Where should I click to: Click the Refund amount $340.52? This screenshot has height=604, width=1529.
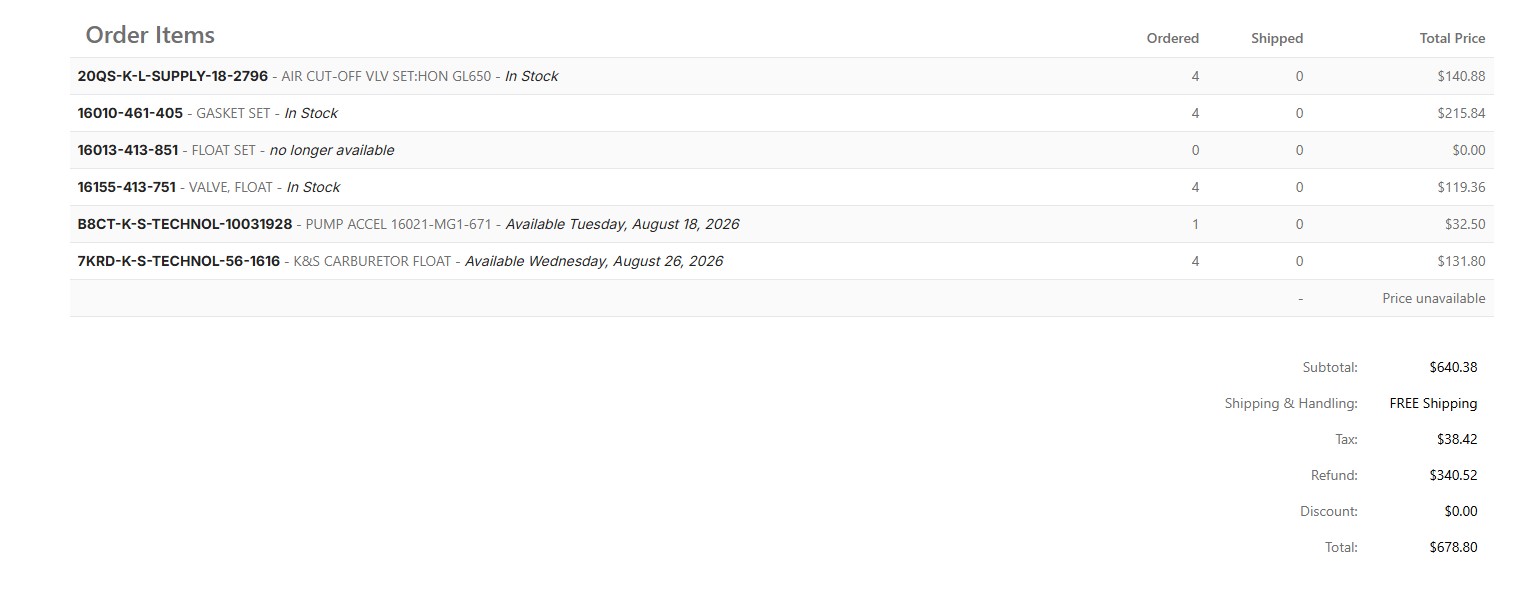tap(1453, 475)
